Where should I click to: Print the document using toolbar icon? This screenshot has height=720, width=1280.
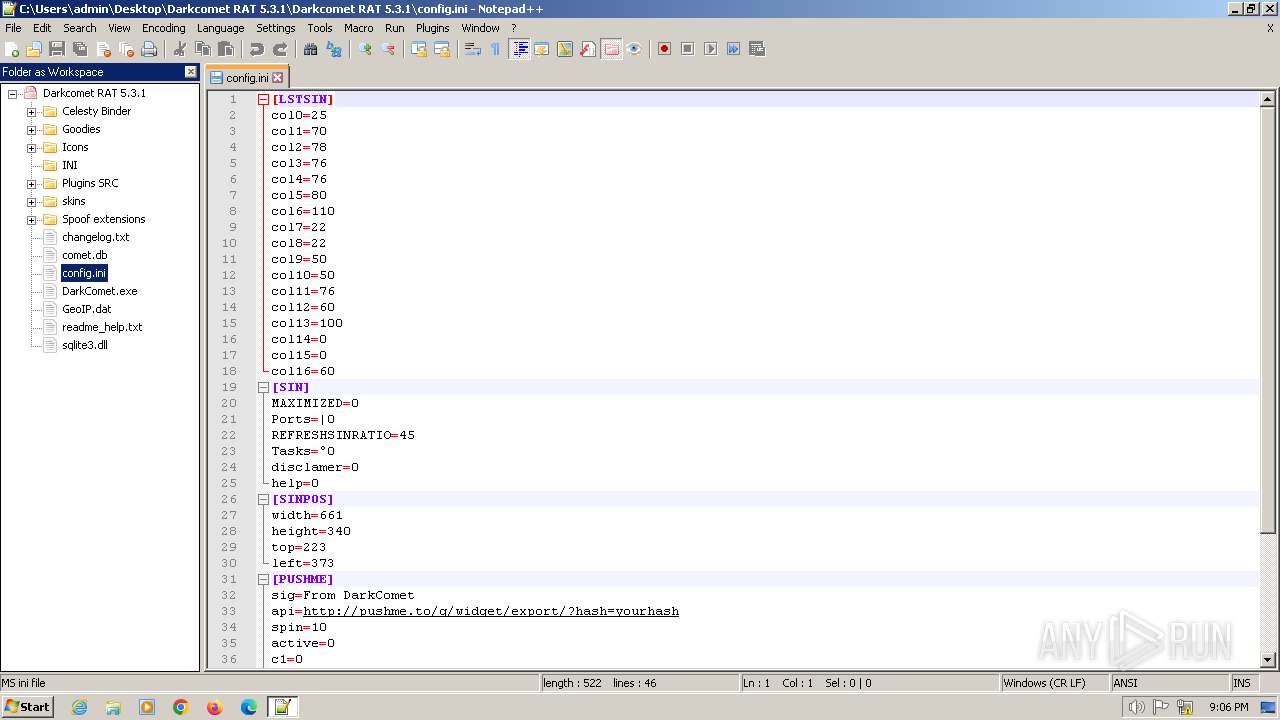click(x=149, y=49)
